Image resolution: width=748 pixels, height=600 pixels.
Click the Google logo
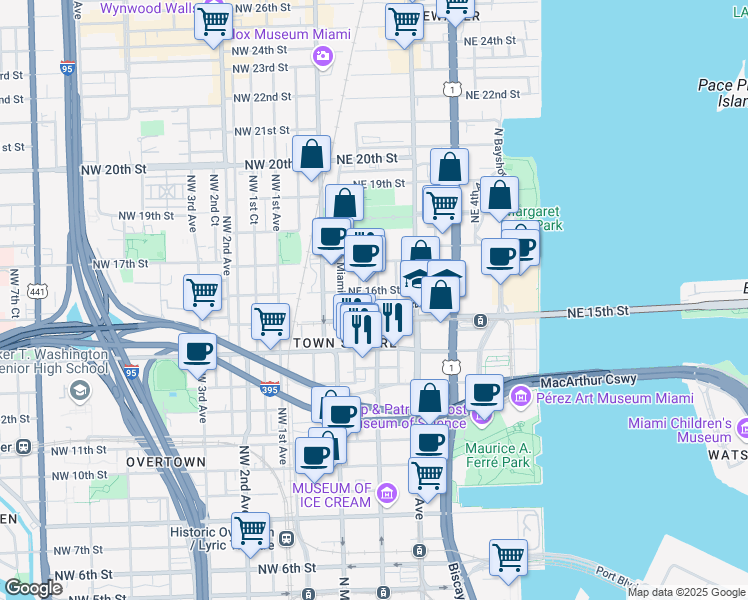tap(33, 589)
